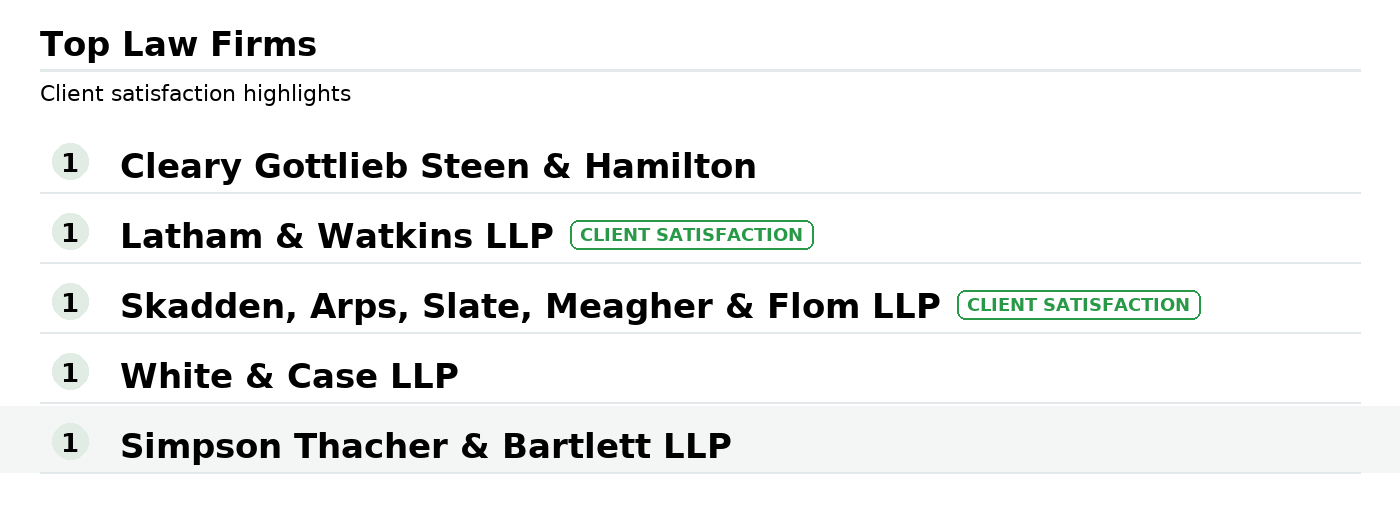
Task: Select the rank badge next to Simpson Thacher
Action: 70,442
